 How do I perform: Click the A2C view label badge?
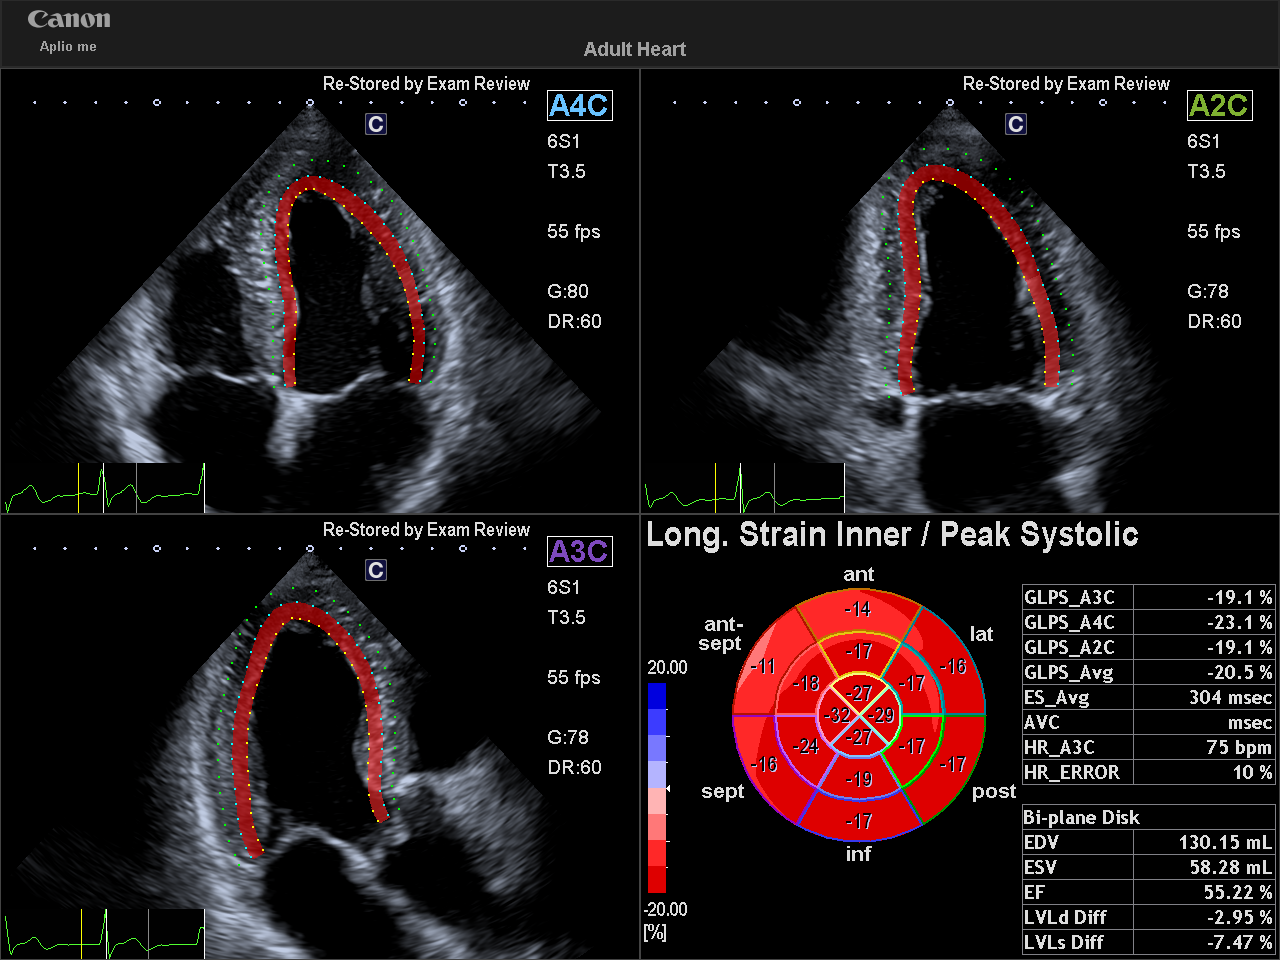tap(1219, 105)
